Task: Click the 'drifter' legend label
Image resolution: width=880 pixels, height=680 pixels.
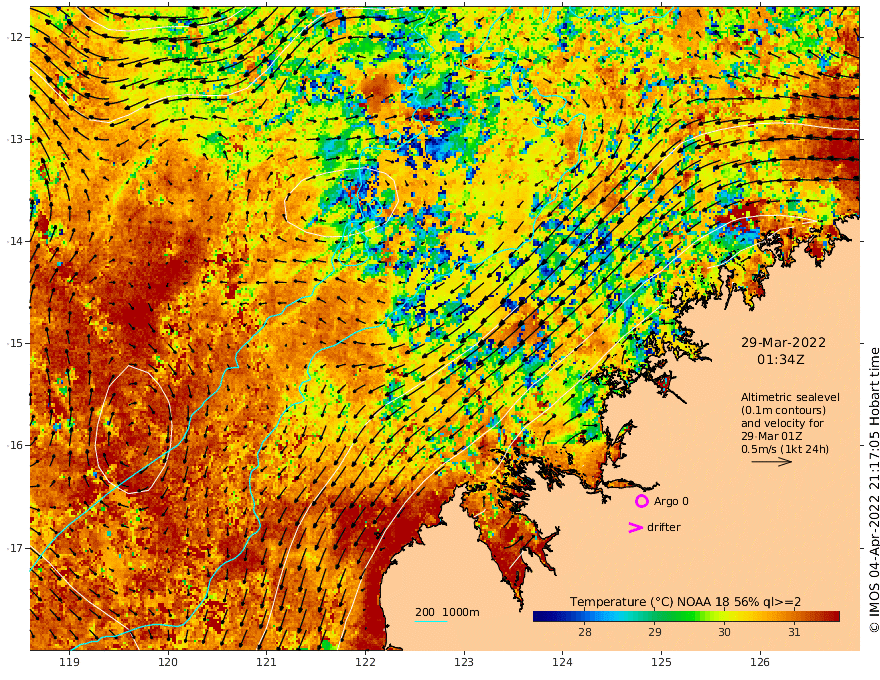Action: tap(664, 527)
